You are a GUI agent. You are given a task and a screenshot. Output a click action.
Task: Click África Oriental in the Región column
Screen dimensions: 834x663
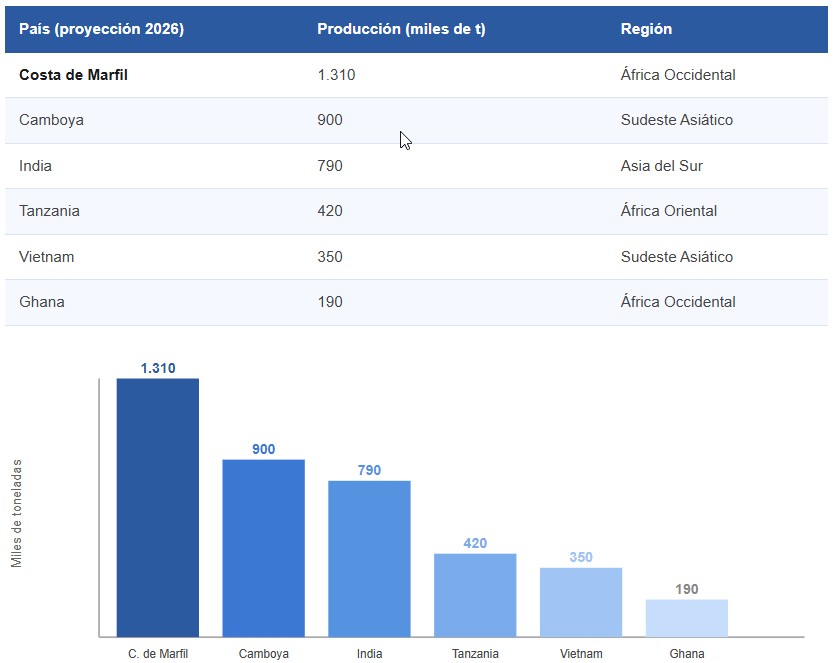pyautogui.click(x=668, y=211)
